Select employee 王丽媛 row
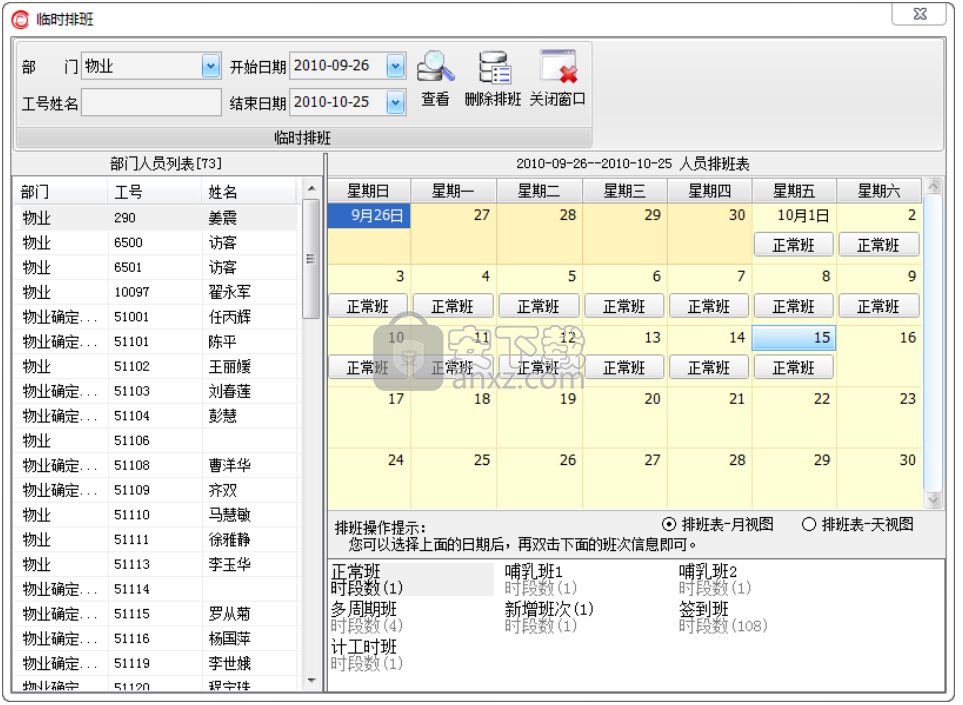Viewport: 963px width, 705px height. pyautogui.click(x=157, y=367)
